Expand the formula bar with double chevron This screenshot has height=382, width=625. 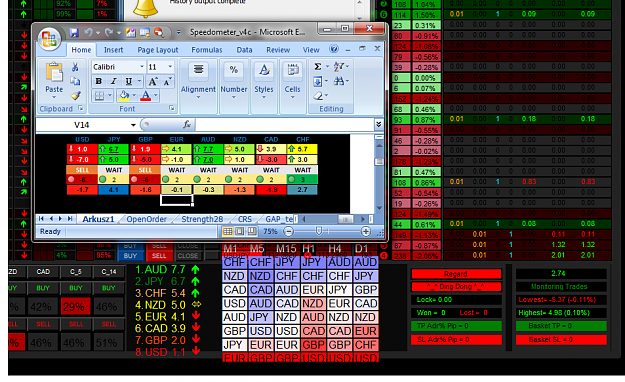(379, 124)
